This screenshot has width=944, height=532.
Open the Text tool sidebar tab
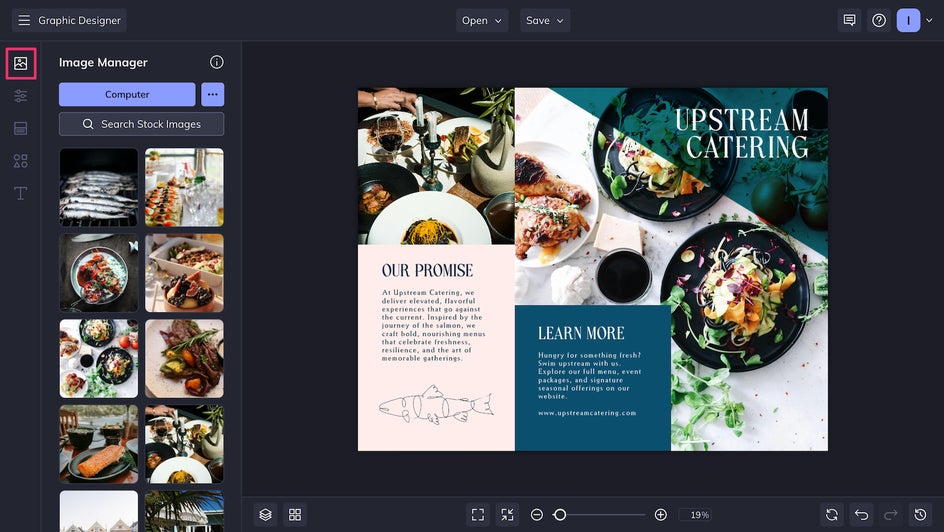click(20, 193)
